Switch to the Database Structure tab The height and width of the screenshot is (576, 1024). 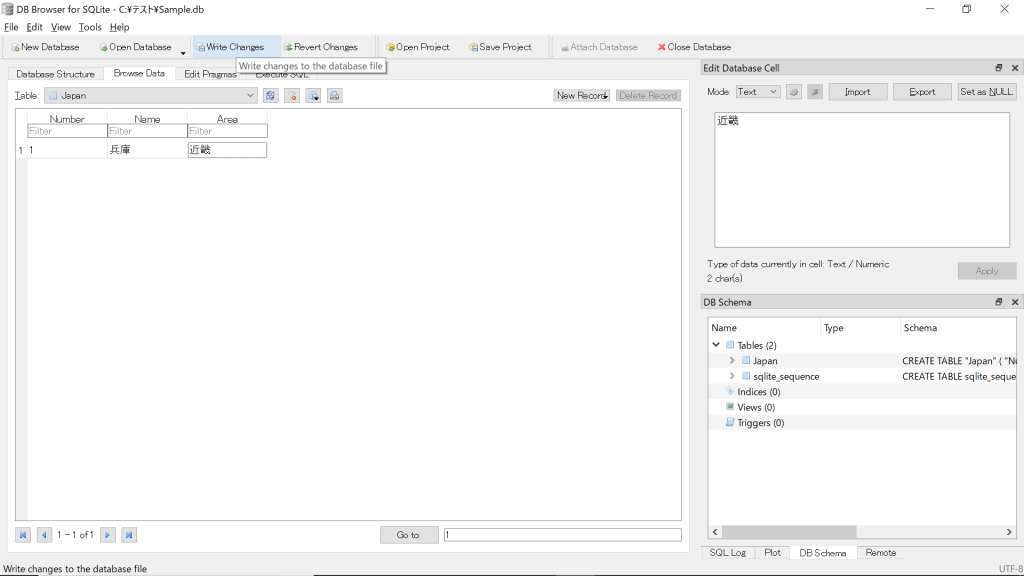pyautogui.click(x=56, y=74)
